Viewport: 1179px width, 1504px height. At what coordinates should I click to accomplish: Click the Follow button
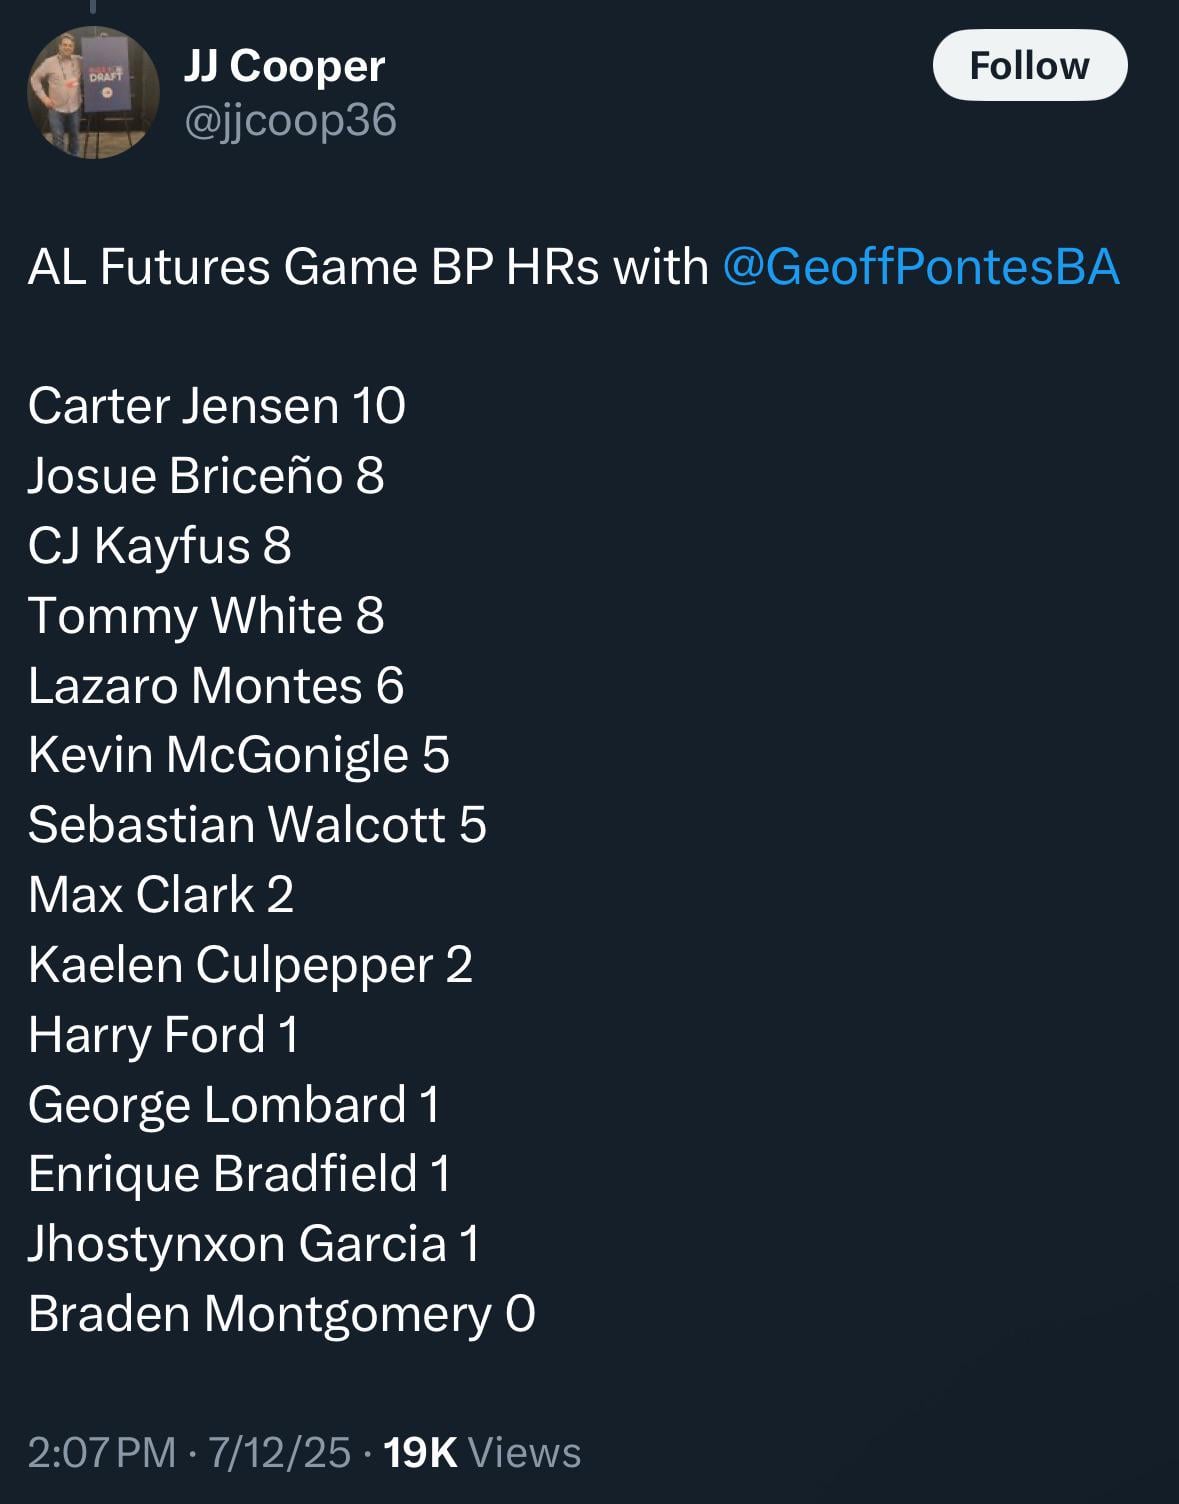[1029, 66]
